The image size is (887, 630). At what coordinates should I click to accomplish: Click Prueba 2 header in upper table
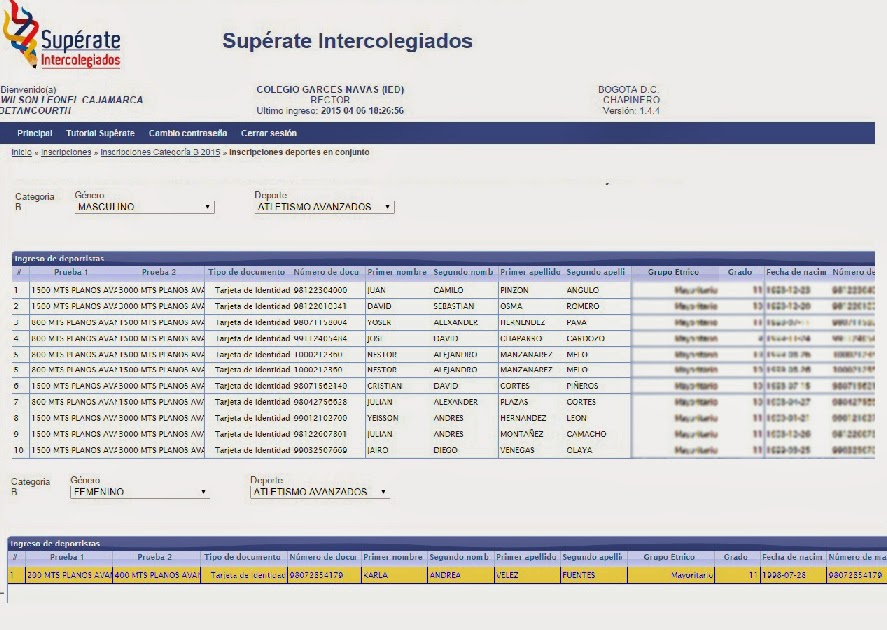[159, 272]
